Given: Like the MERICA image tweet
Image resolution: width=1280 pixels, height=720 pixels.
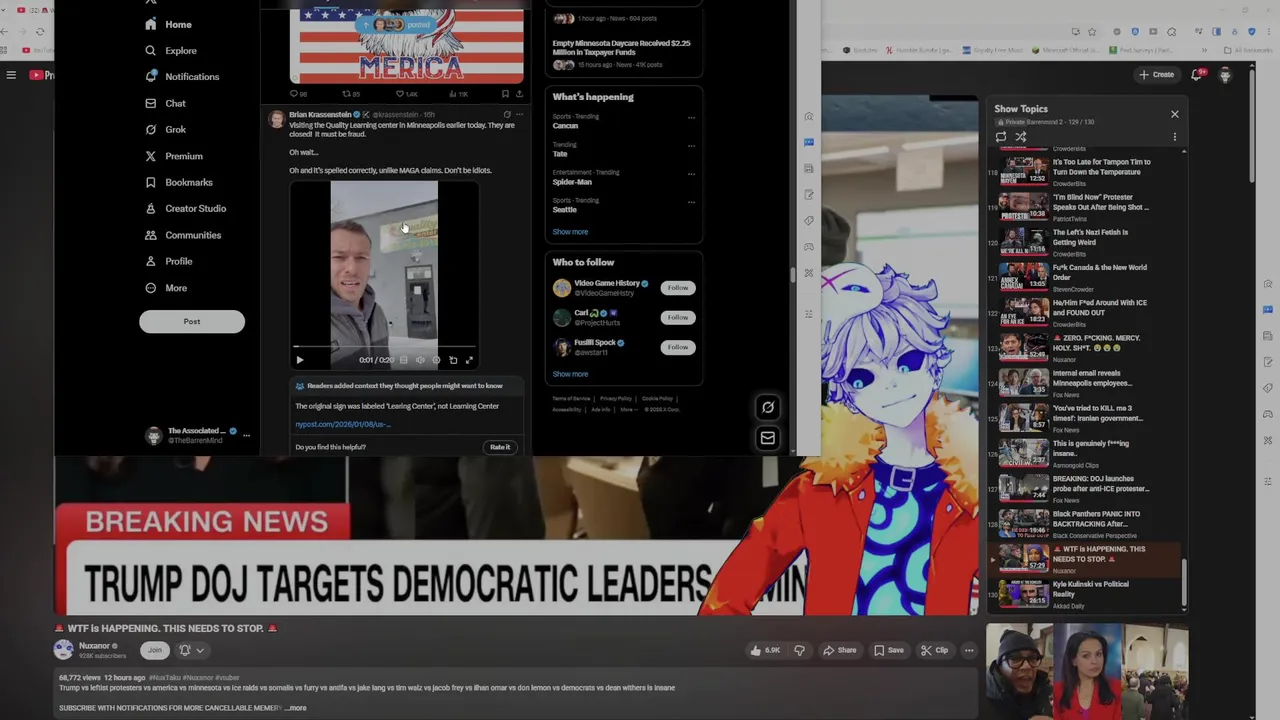Looking at the screenshot, I should pos(405,94).
